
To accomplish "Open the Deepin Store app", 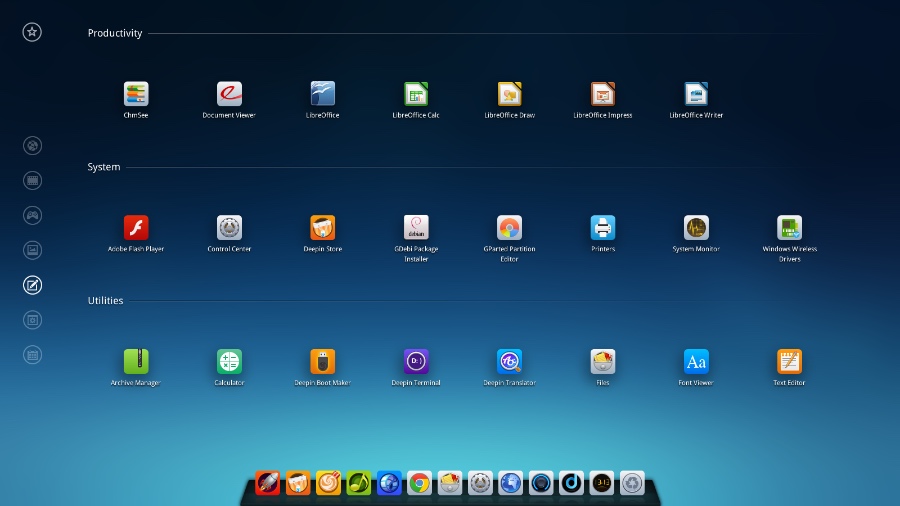I will [x=322, y=228].
